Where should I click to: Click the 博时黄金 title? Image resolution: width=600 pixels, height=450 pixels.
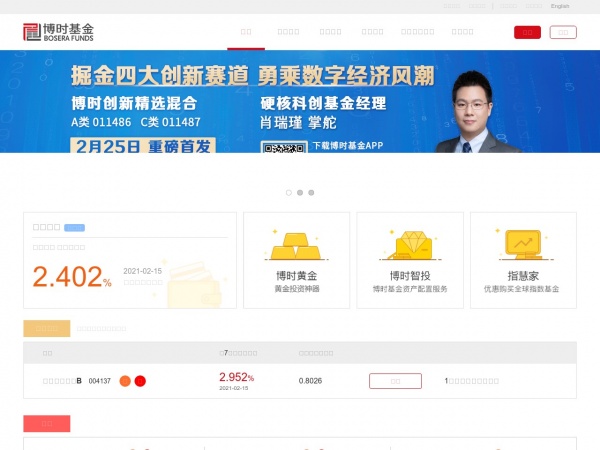coord(297,276)
